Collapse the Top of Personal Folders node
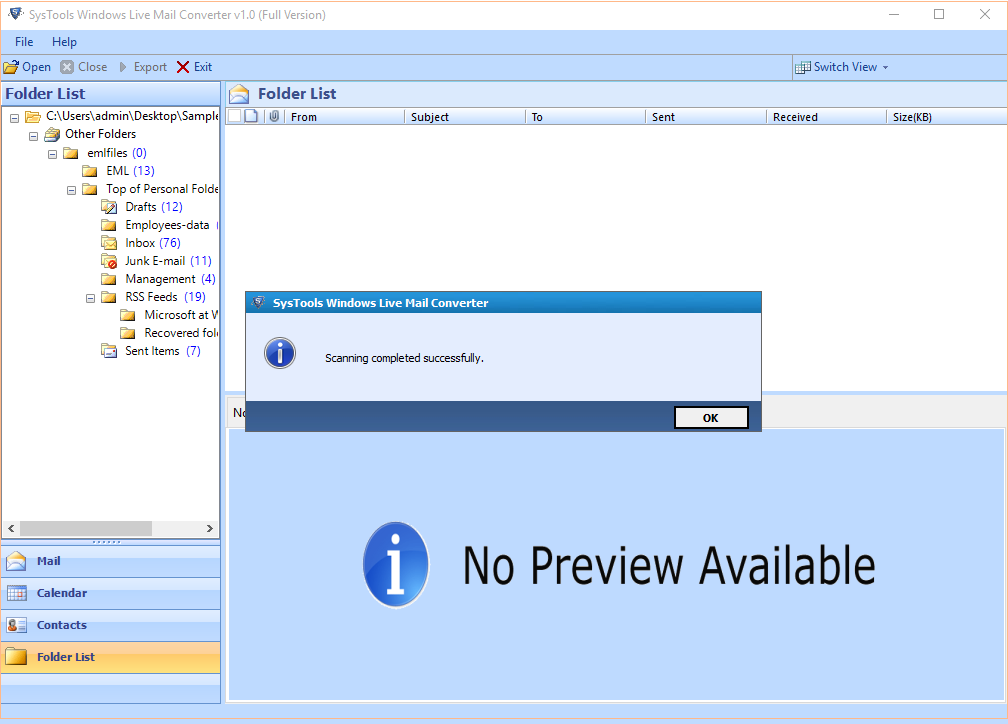The height and width of the screenshot is (724, 1008). click(x=71, y=190)
